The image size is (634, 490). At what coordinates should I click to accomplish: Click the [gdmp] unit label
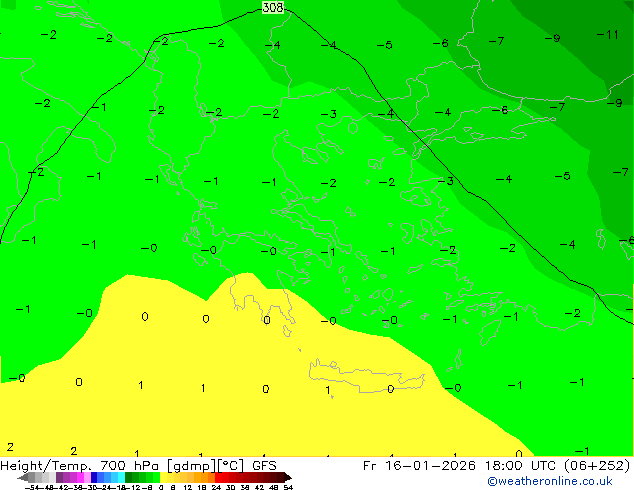pos(191,466)
